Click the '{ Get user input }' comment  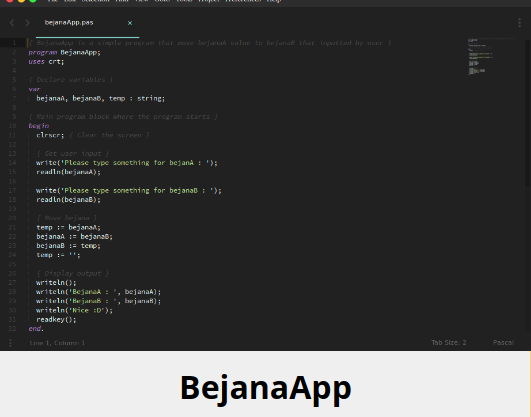point(72,153)
